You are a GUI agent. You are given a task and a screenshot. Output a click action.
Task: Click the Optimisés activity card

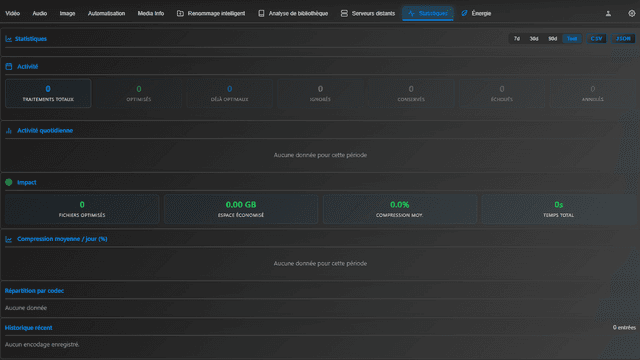[x=139, y=93]
